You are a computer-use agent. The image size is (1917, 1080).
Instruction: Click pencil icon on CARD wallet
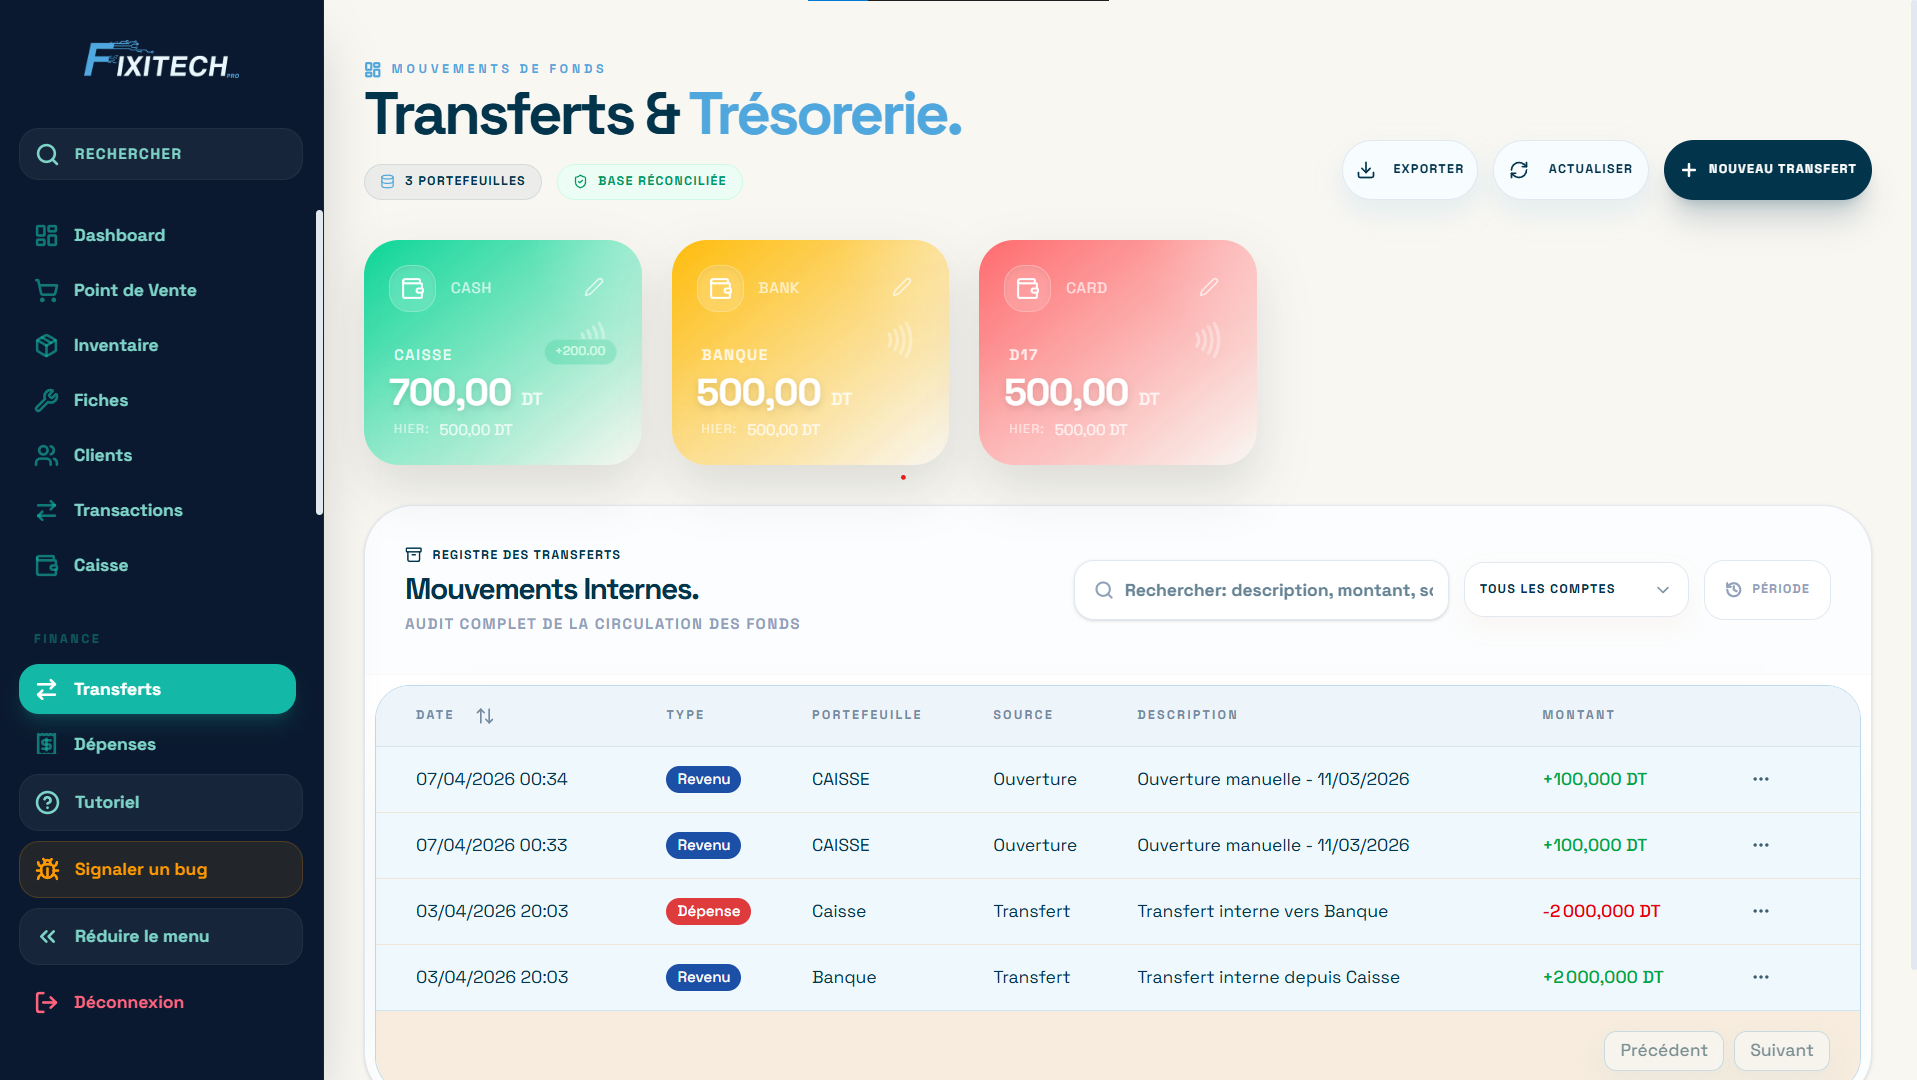click(x=1208, y=288)
